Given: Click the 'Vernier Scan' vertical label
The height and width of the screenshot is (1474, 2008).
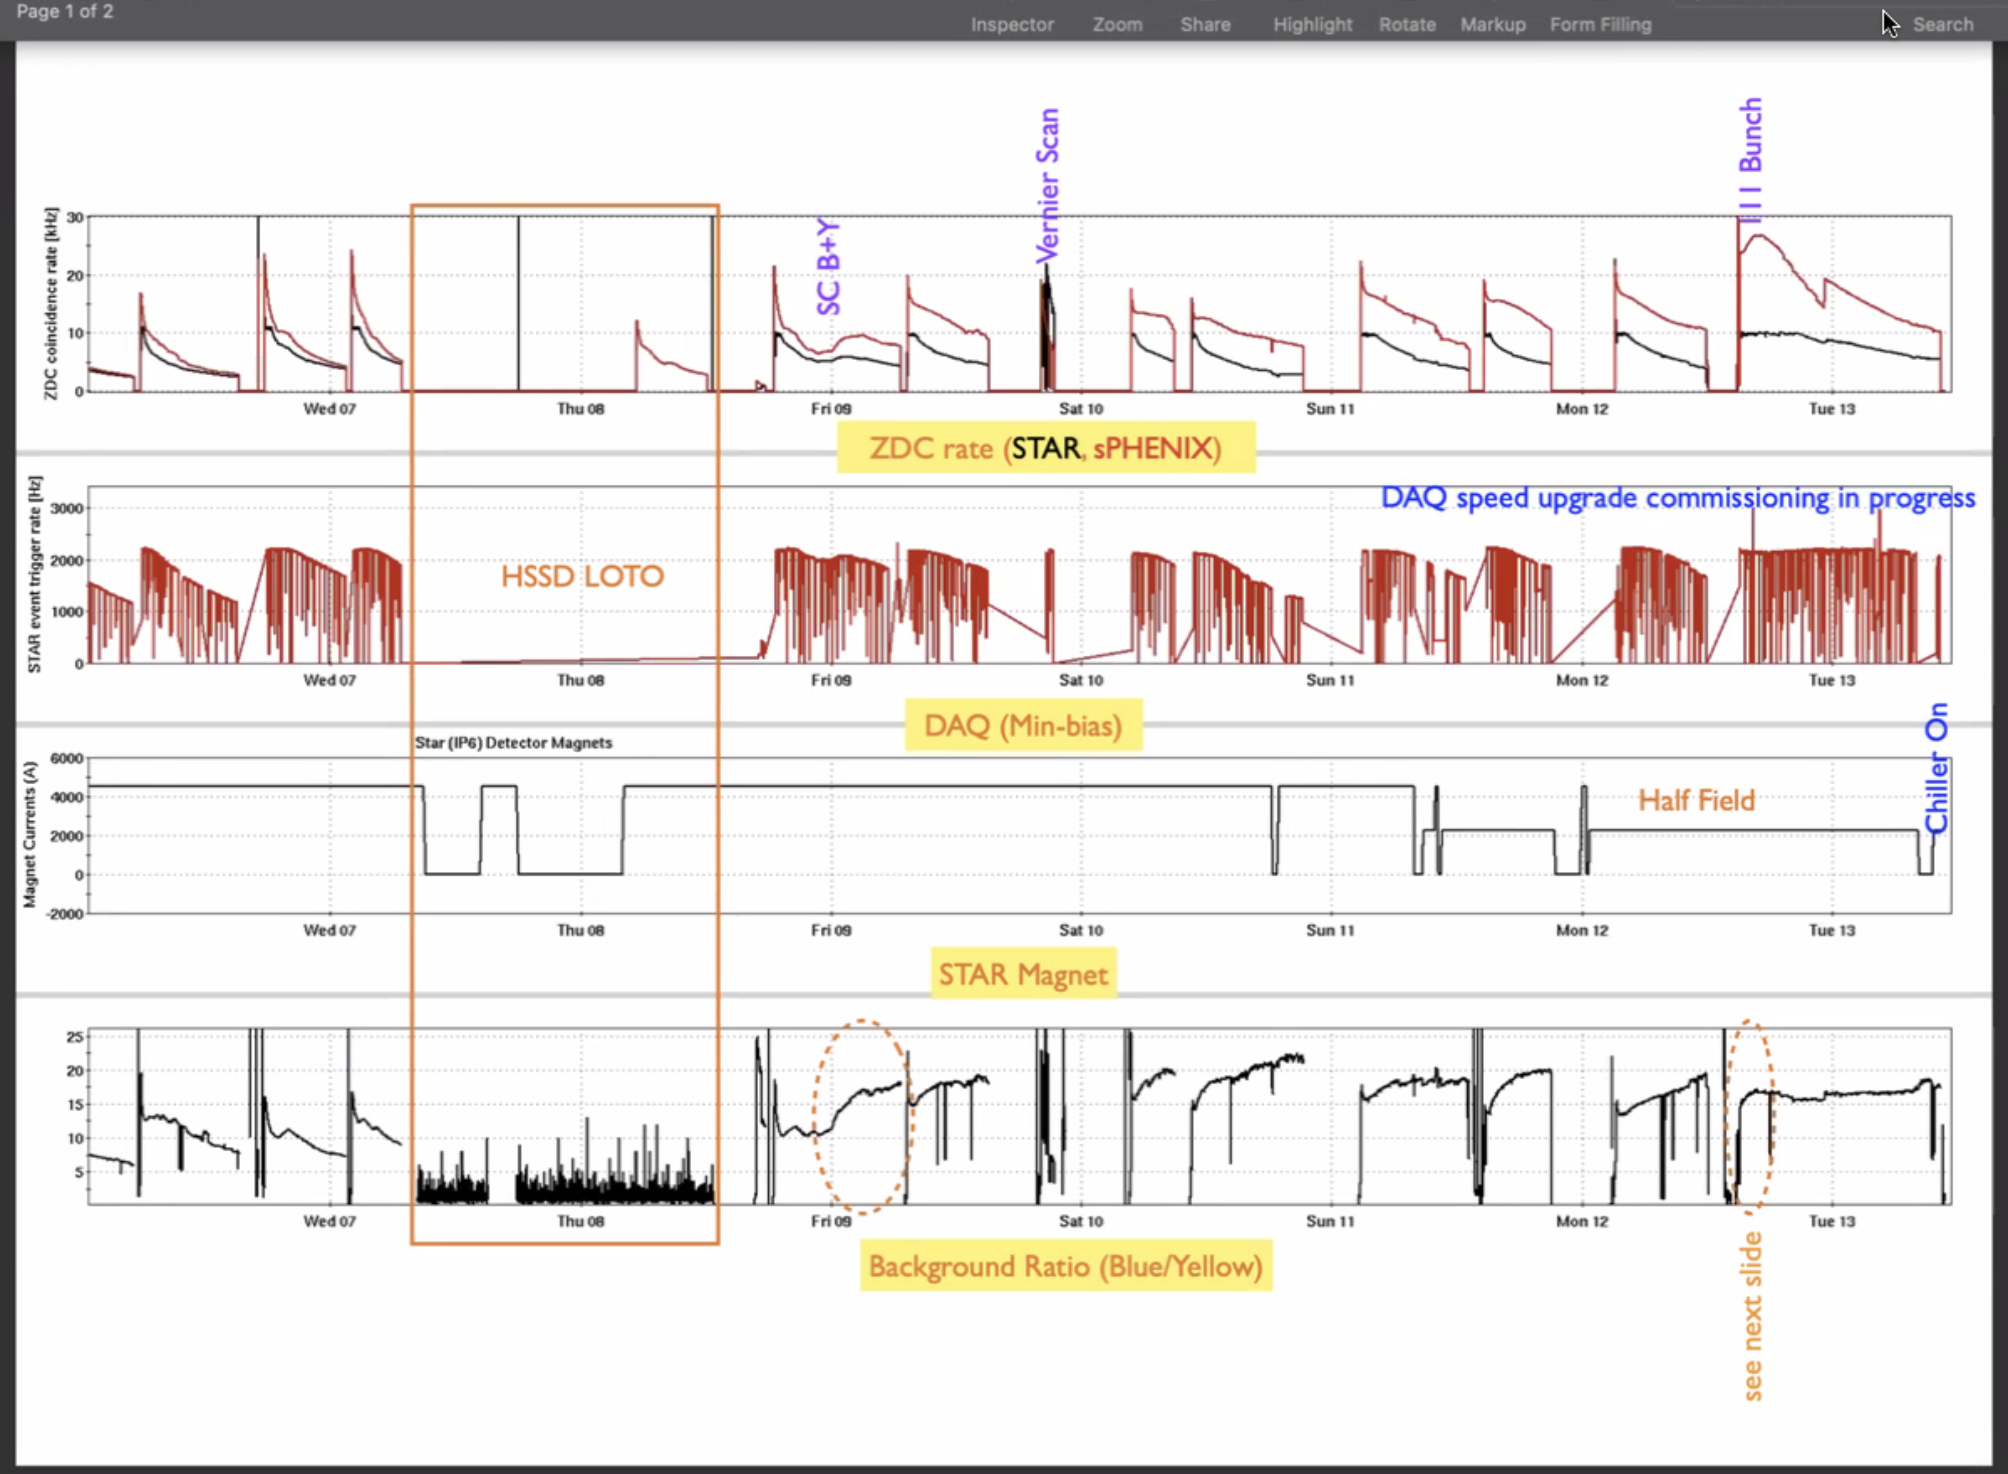Looking at the screenshot, I should click(1047, 185).
